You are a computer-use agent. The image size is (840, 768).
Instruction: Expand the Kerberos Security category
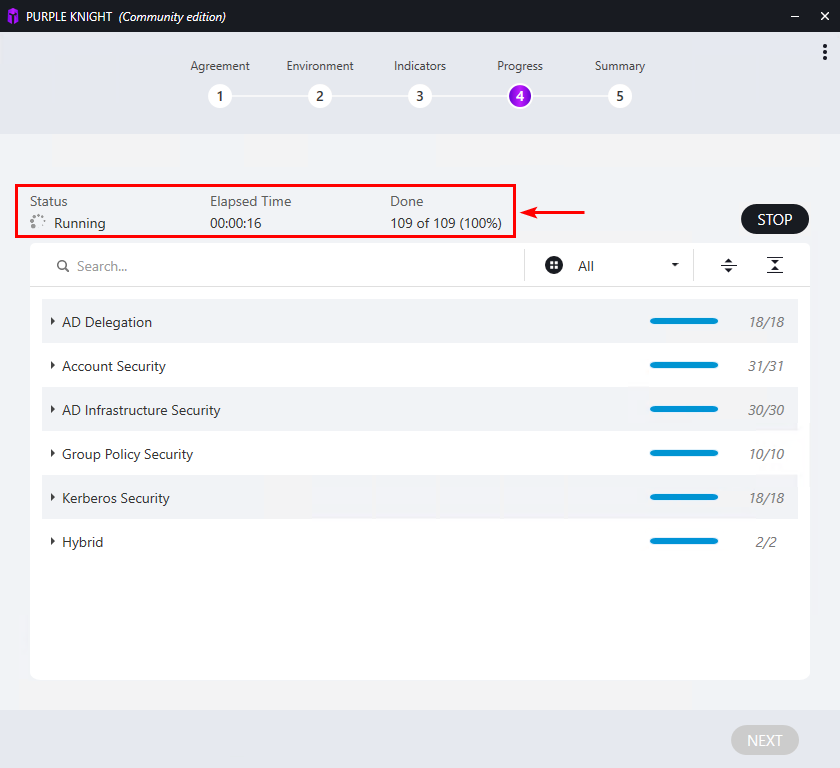click(x=53, y=498)
